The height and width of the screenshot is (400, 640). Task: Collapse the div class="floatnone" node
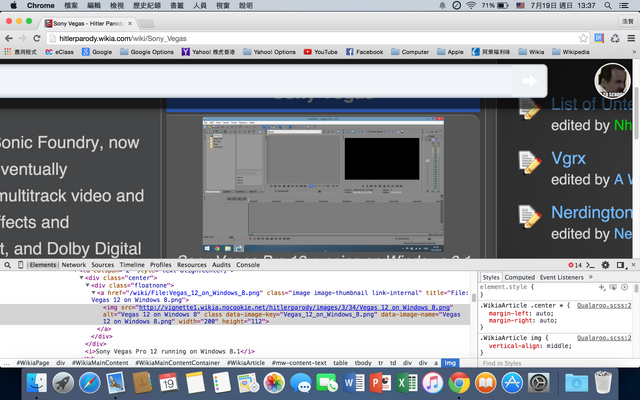point(87,285)
